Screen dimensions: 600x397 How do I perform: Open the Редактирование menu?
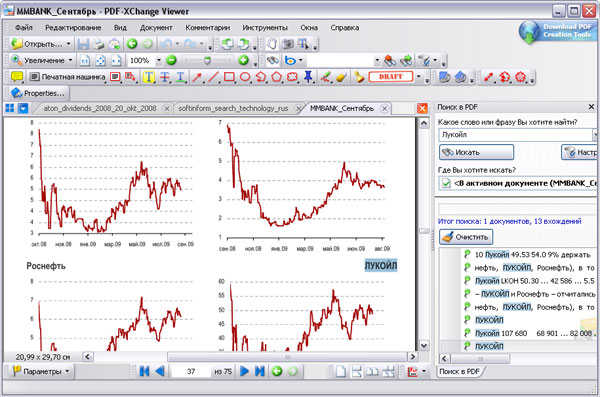coord(73,28)
